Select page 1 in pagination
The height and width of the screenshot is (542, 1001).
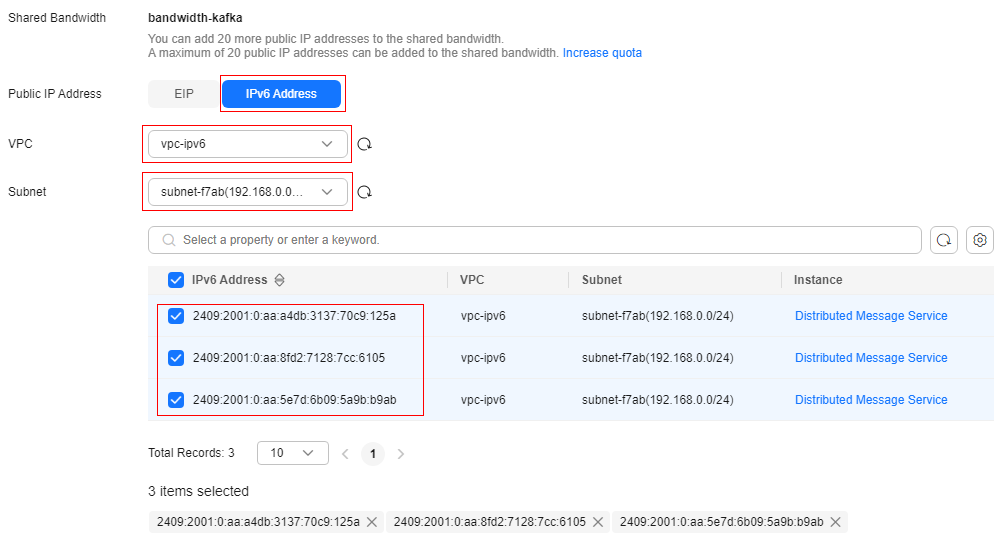click(x=373, y=454)
